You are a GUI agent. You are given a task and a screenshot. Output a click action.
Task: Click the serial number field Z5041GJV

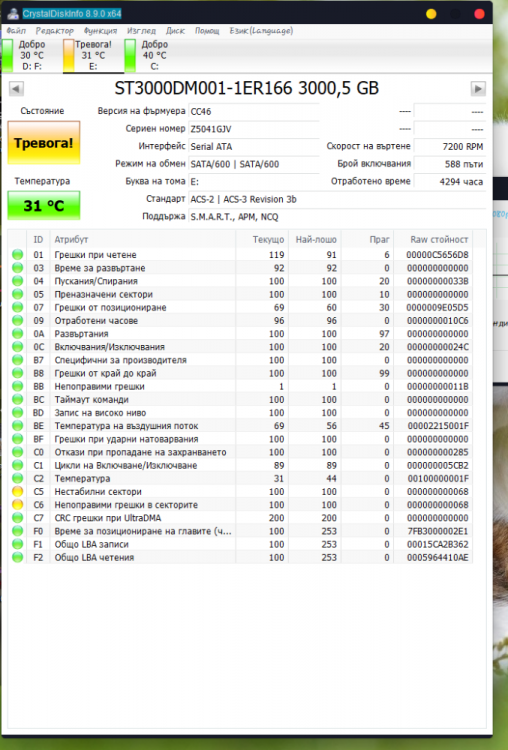[254, 129]
